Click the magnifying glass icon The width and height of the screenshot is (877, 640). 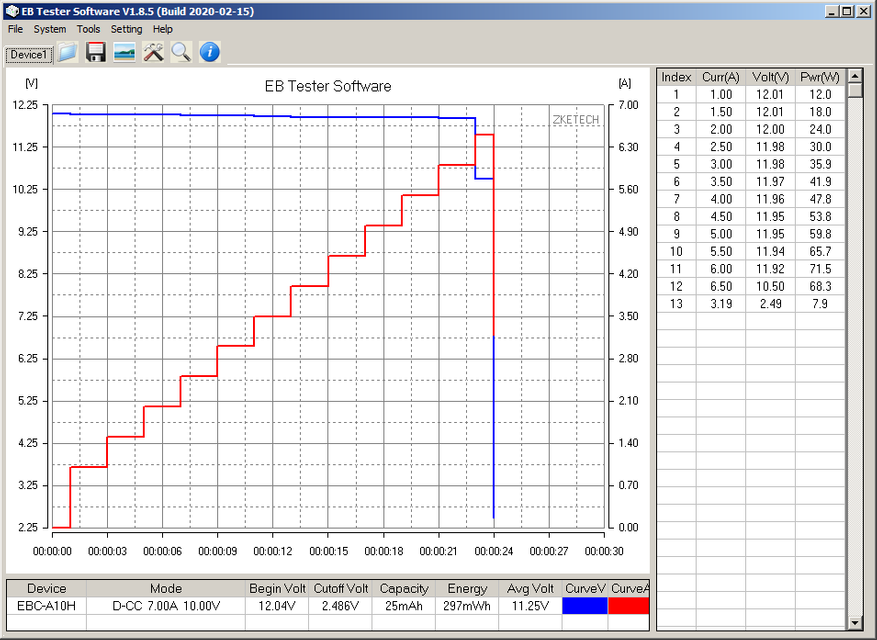click(x=181, y=52)
